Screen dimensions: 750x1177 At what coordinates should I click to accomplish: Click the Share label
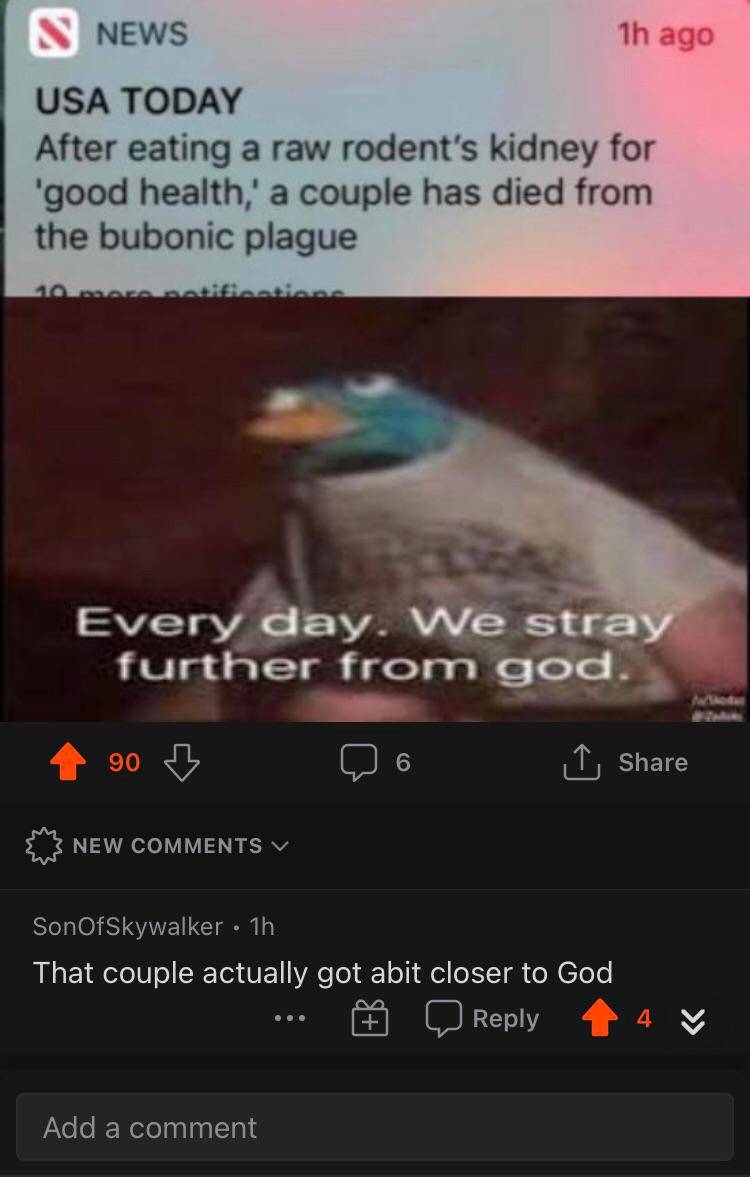pos(653,762)
